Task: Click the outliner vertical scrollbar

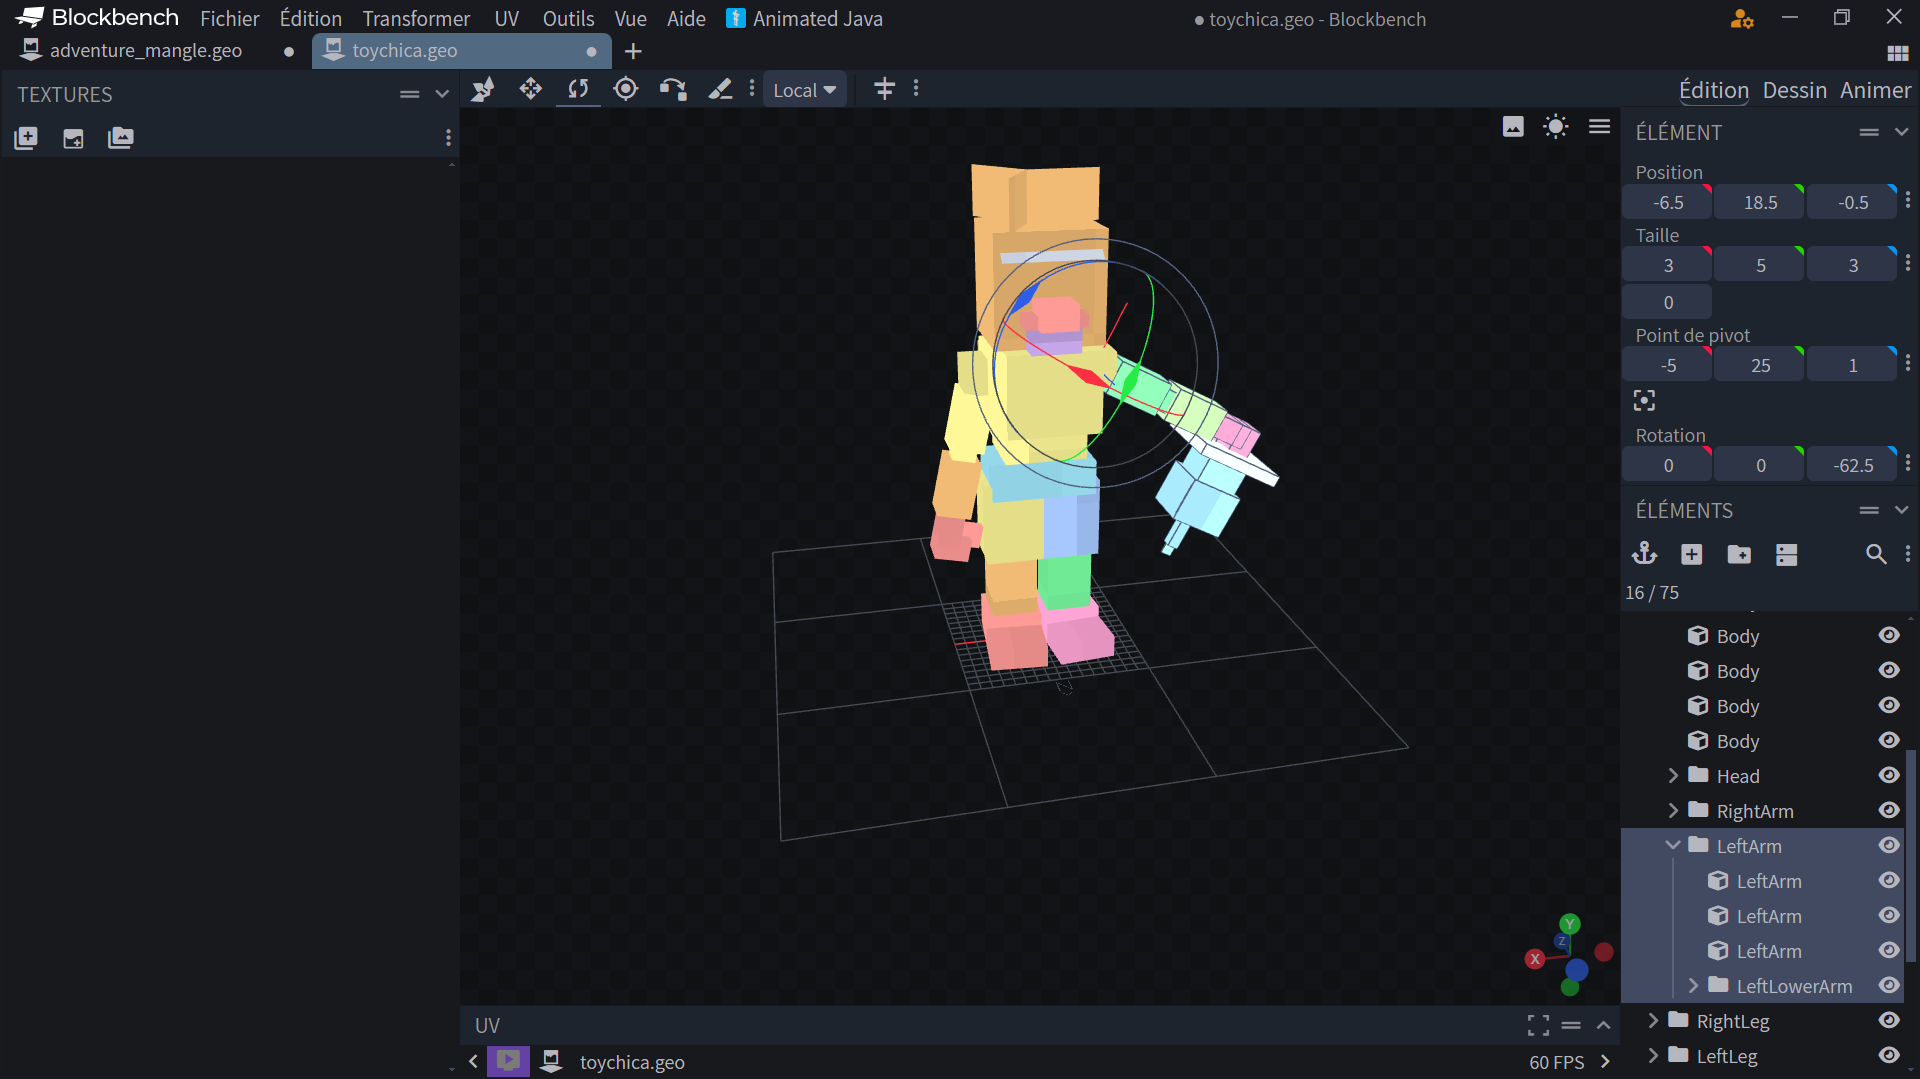Action: [1911, 855]
